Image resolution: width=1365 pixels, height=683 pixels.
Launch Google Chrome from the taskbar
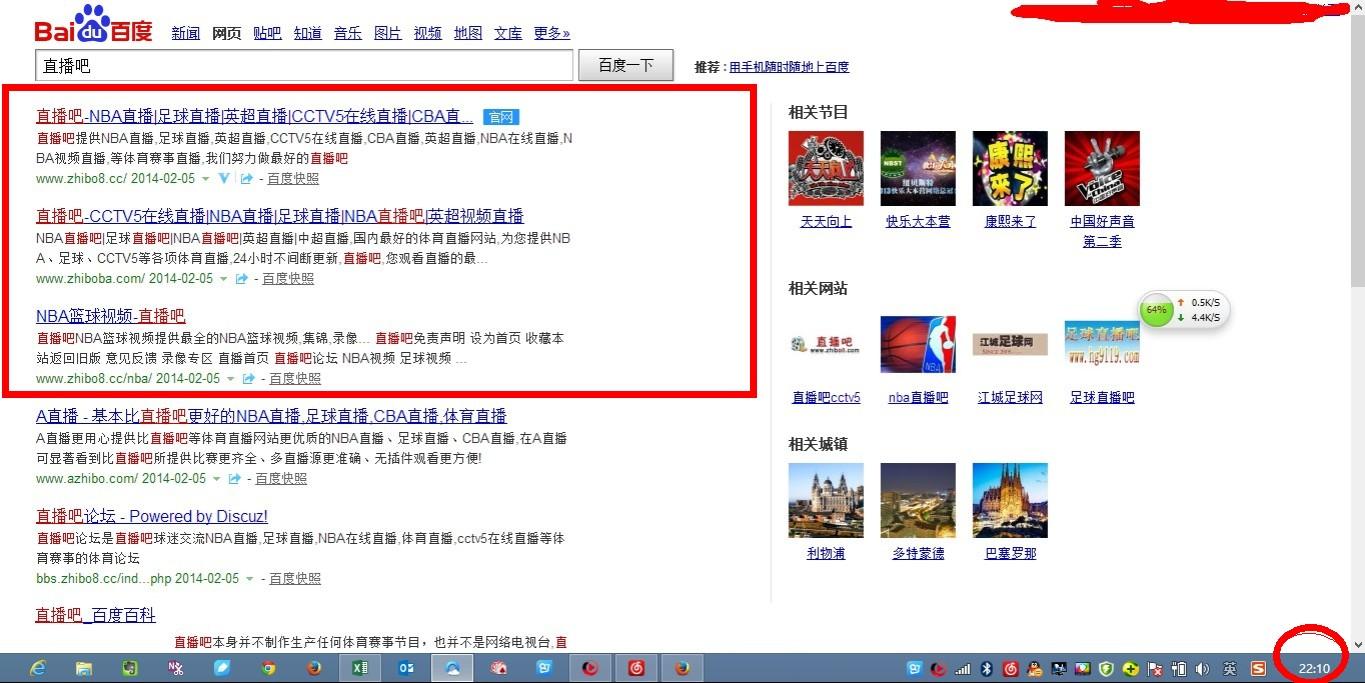click(268, 668)
